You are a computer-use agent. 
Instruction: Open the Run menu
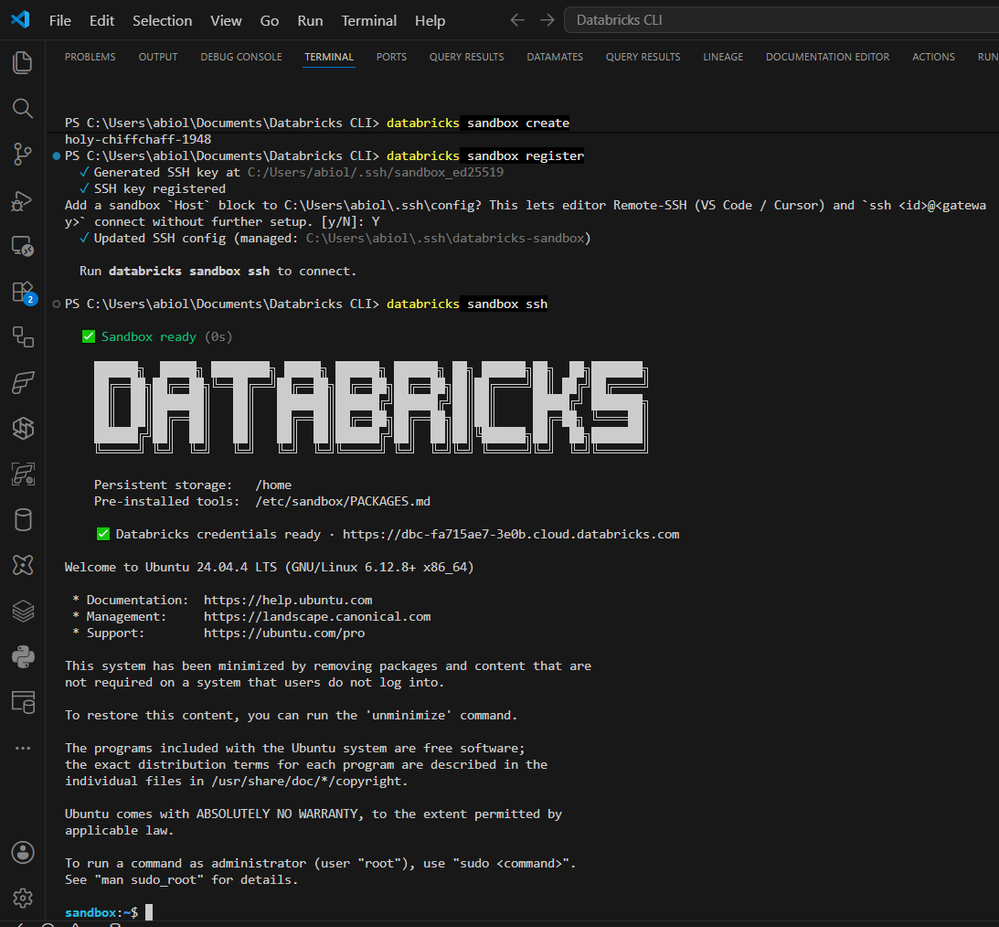click(x=310, y=20)
